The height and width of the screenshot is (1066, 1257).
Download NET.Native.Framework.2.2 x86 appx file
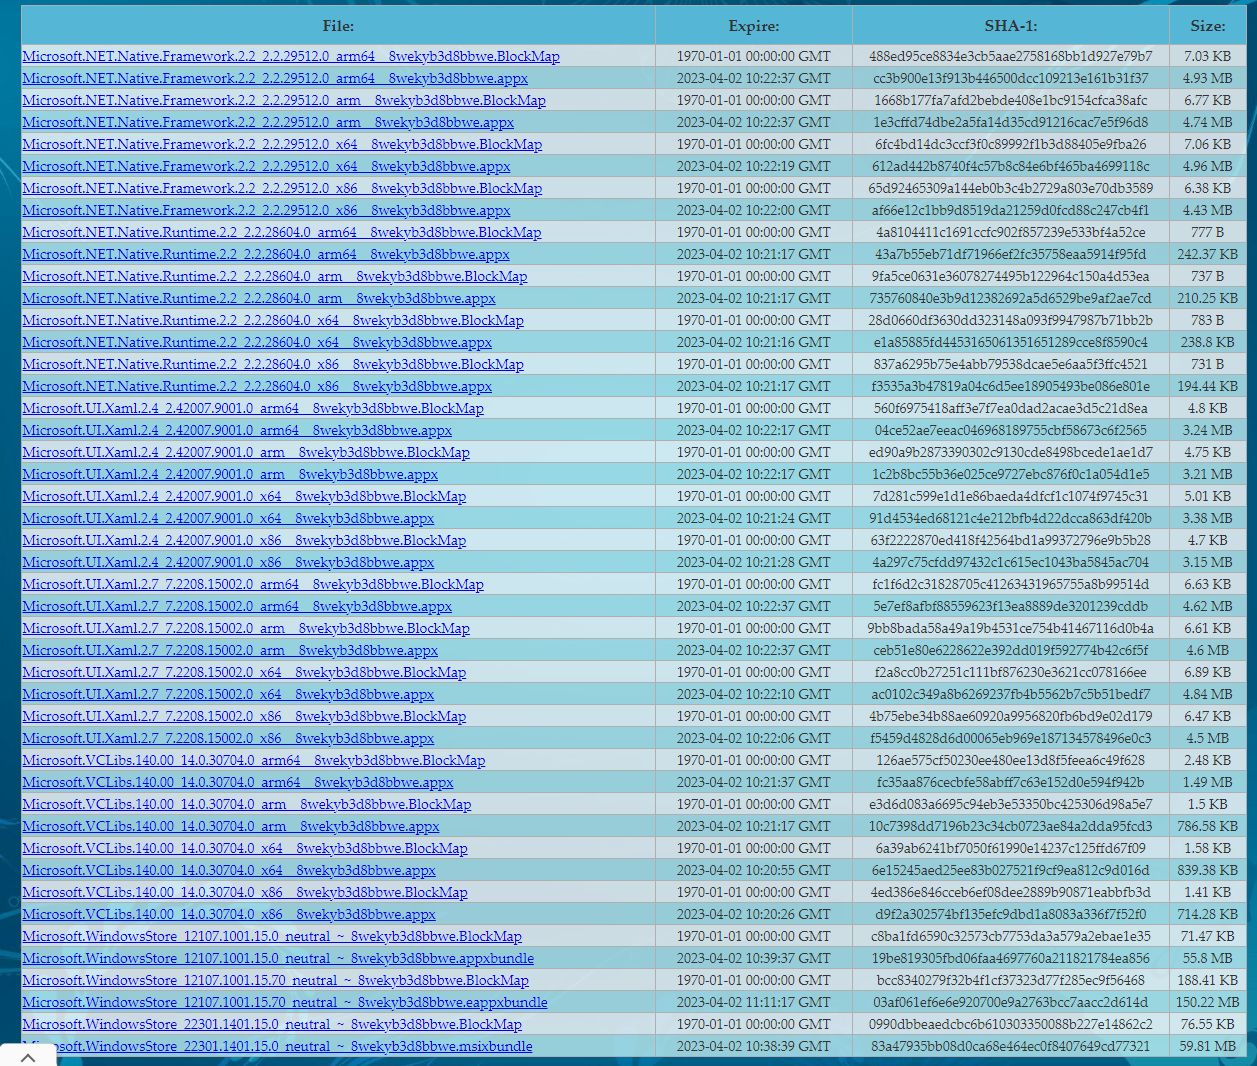[x=266, y=210]
